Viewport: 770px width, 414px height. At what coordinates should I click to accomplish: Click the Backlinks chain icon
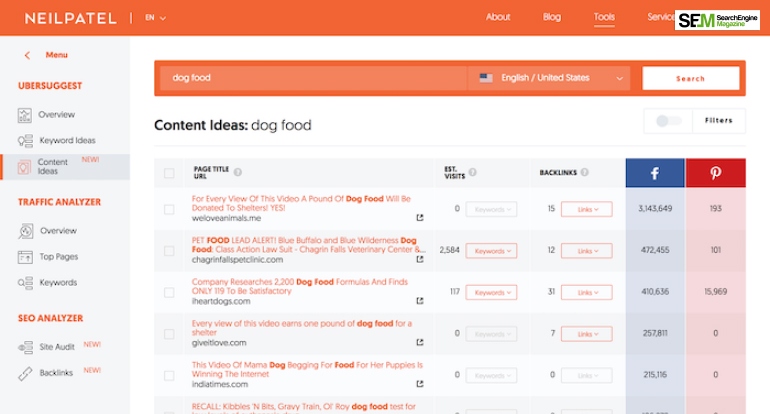(25, 373)
